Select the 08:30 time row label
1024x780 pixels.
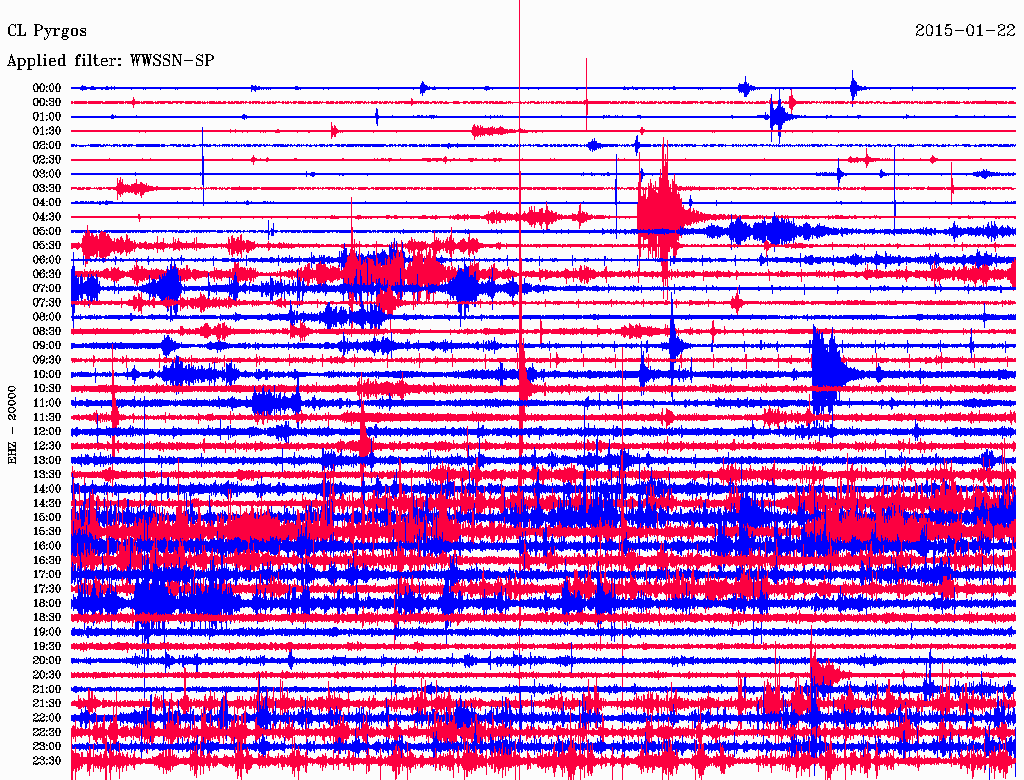(47, 332)
